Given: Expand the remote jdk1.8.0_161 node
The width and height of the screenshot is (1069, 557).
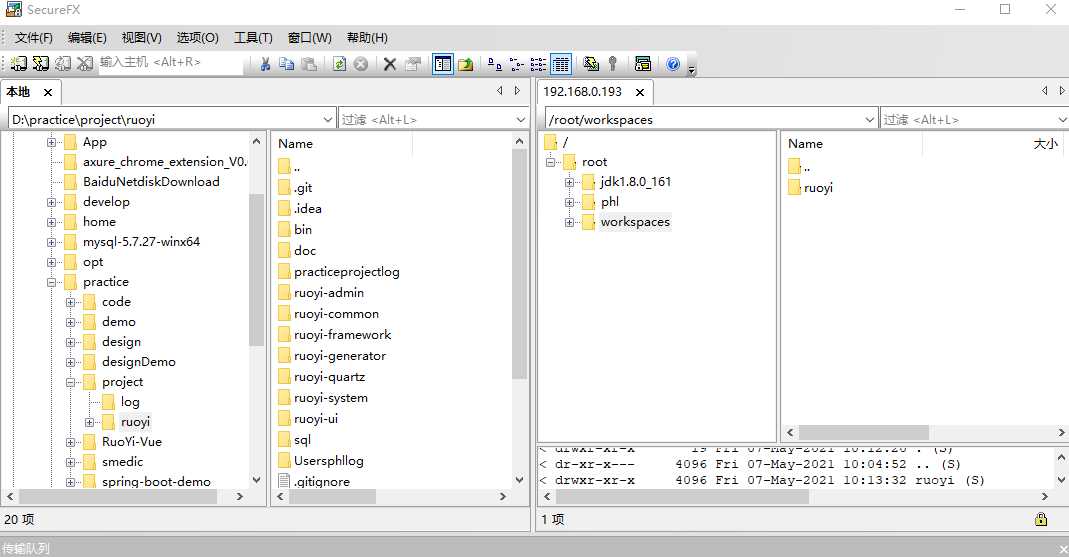Looking at the screenshot, I should (569, 183).
